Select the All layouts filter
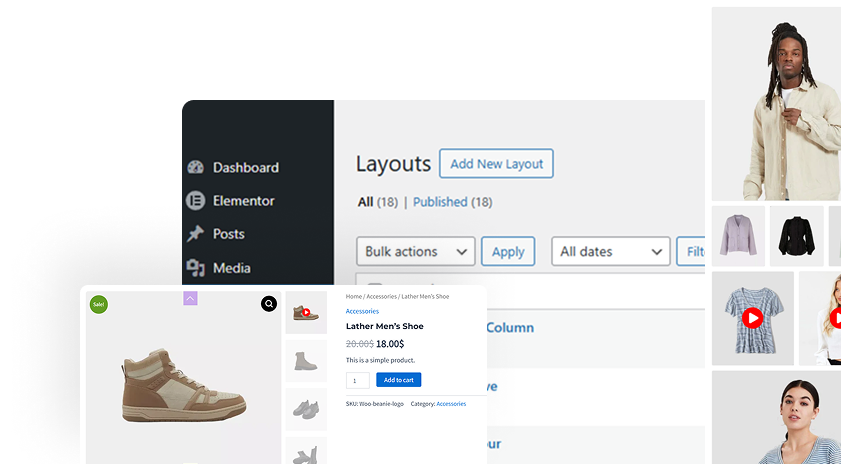This screenshot has width=841, height=464. tap(366, 202)
